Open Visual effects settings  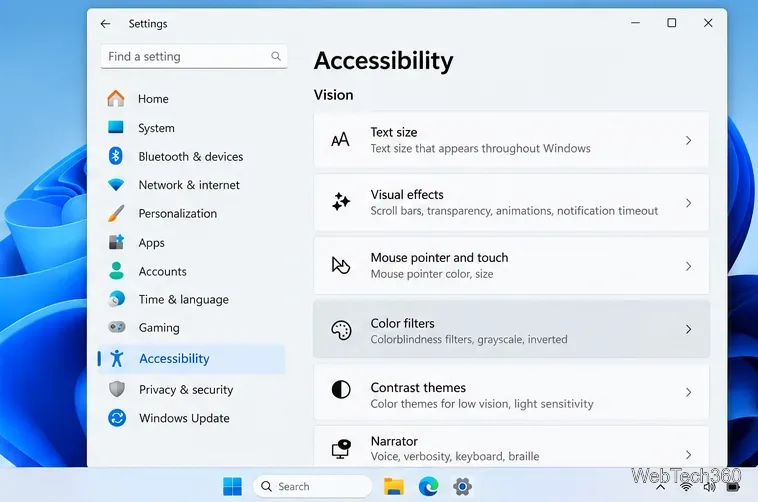pyautogui.click(x=511, y=203)
